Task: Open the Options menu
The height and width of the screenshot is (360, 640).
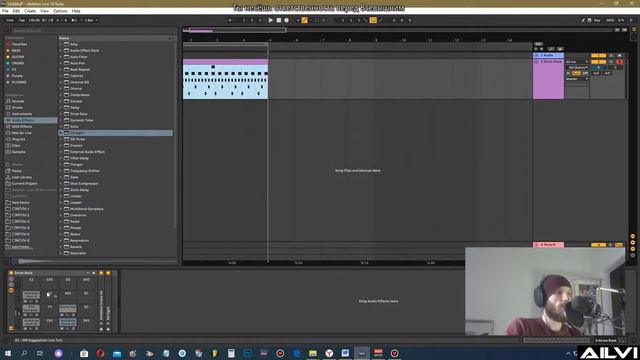Action: (x=60, y=11)
